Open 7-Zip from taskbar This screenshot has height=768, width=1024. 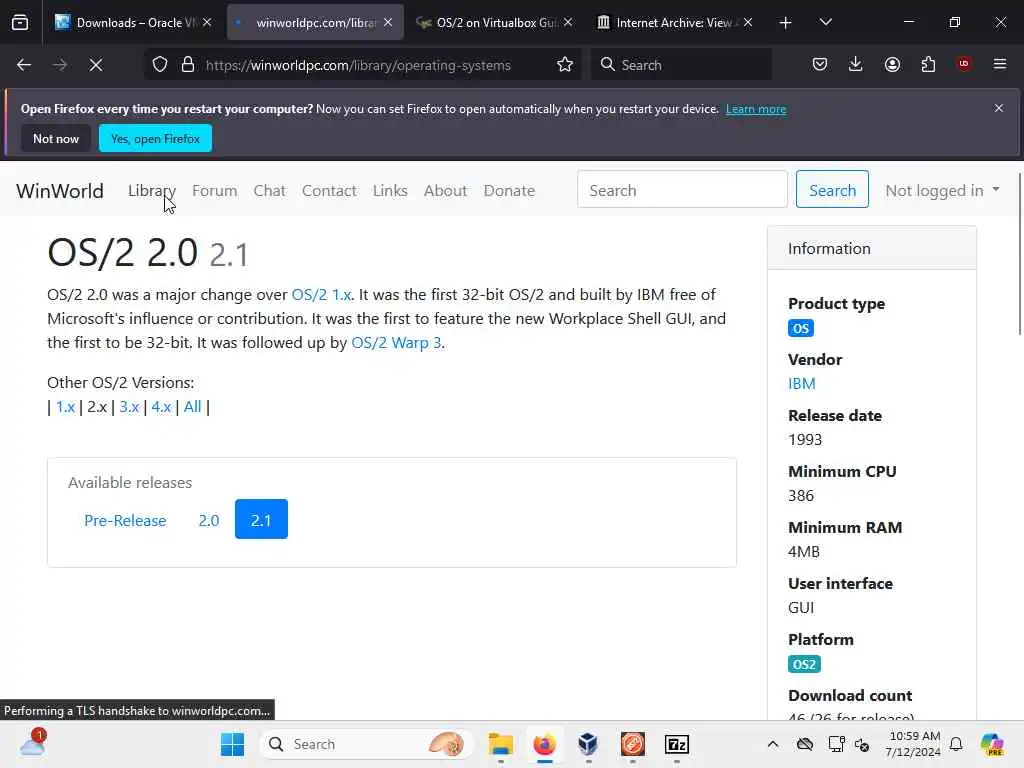[x=677, y=744]
